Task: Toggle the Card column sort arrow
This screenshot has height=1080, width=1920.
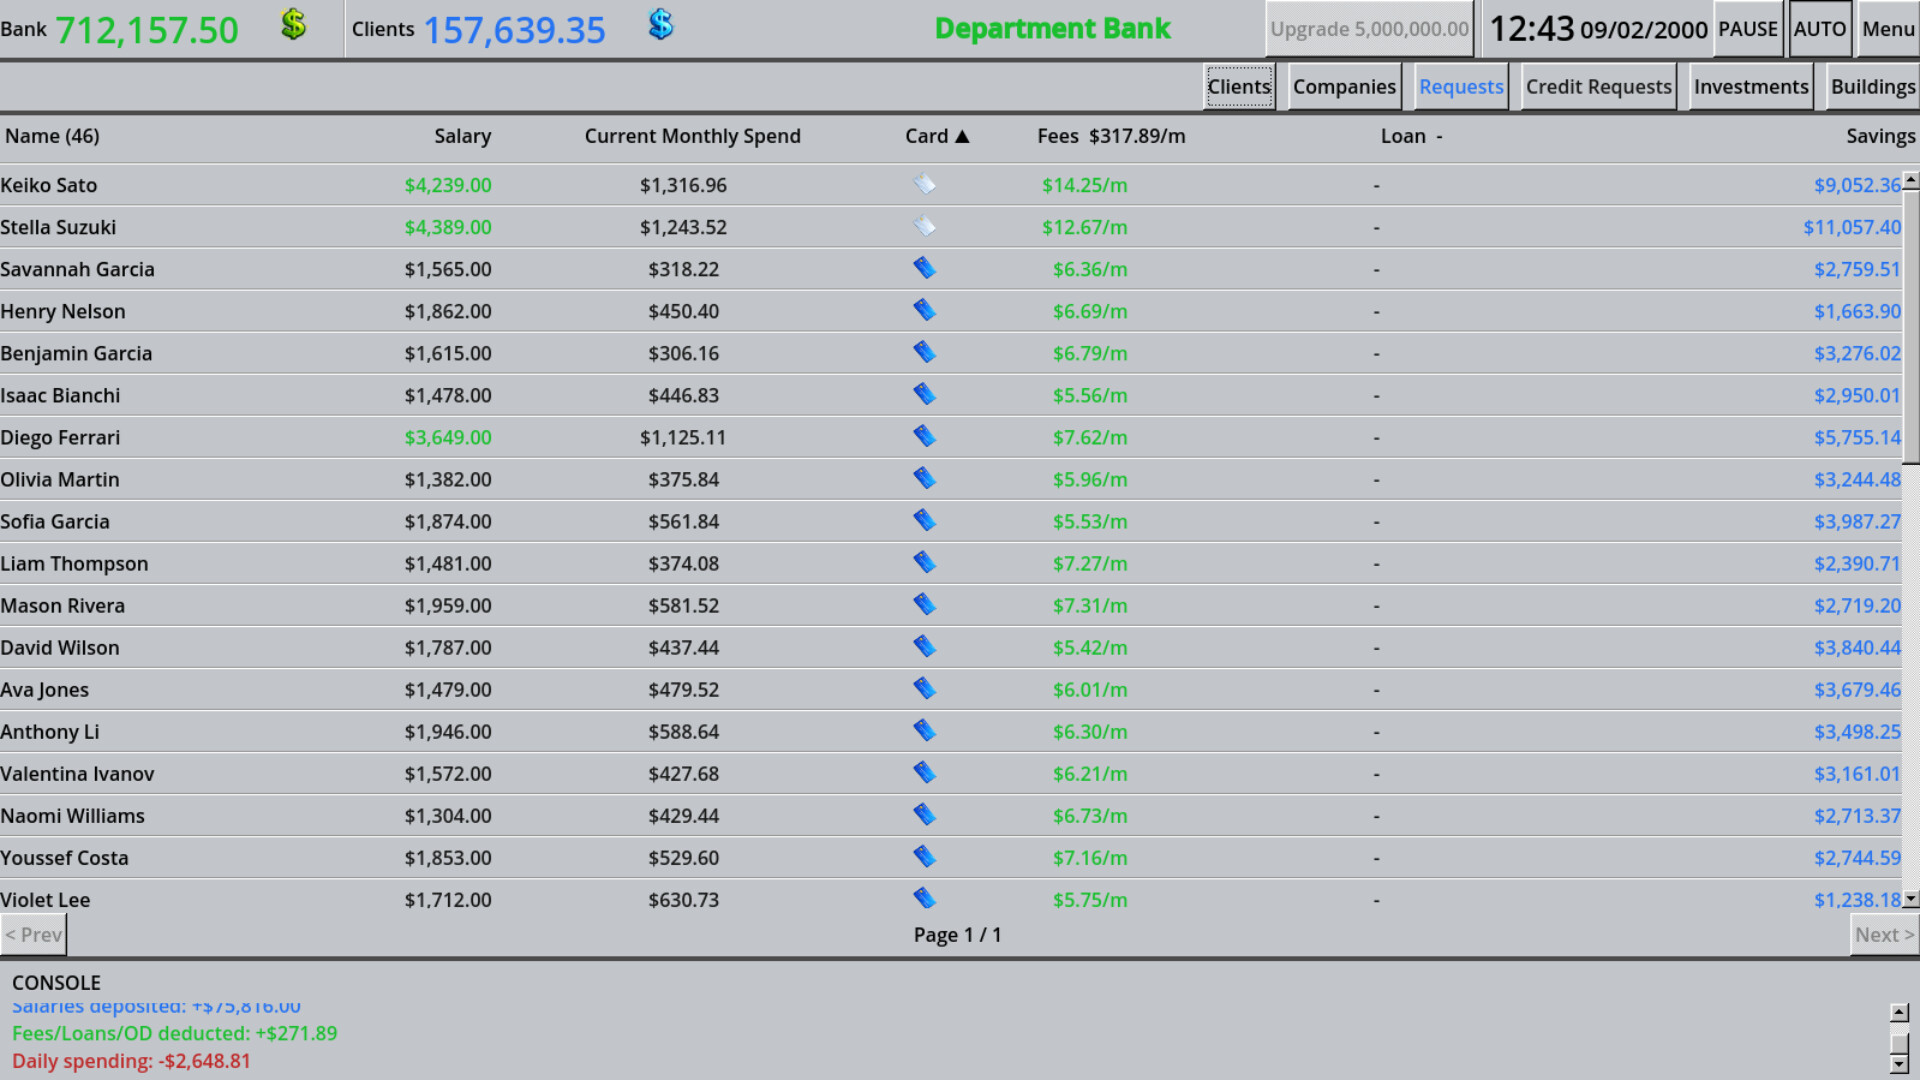Action: coord(963,136)
